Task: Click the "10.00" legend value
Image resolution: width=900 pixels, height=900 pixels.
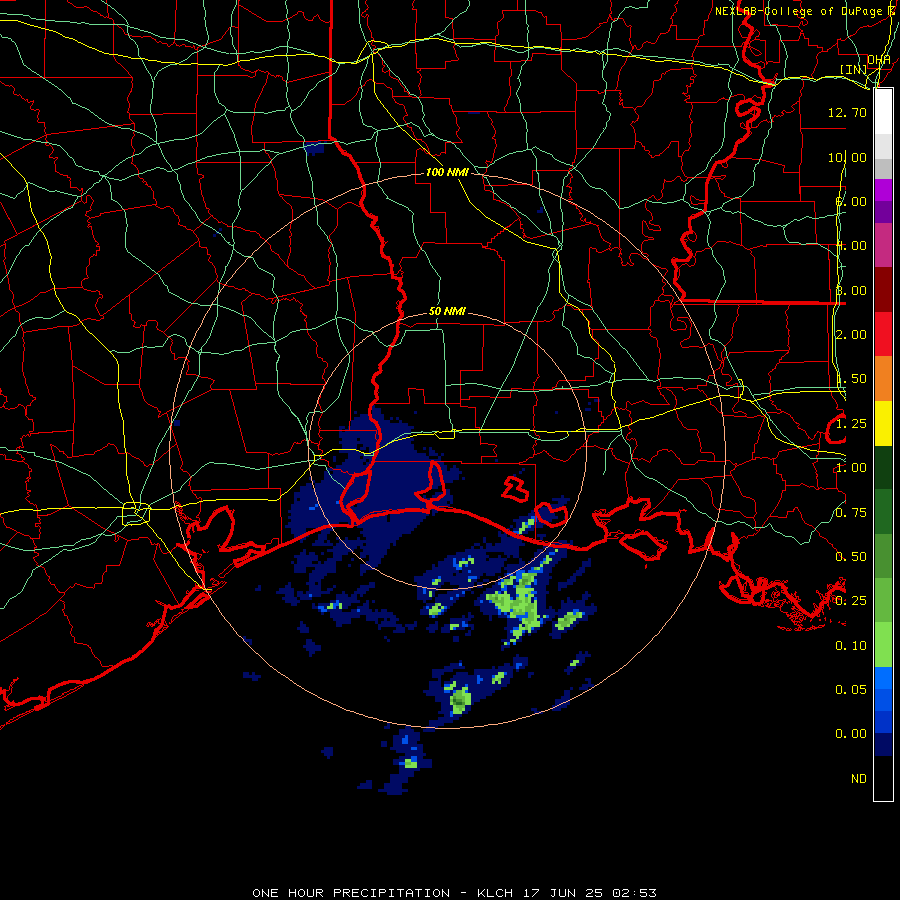Action: [847, 157]
